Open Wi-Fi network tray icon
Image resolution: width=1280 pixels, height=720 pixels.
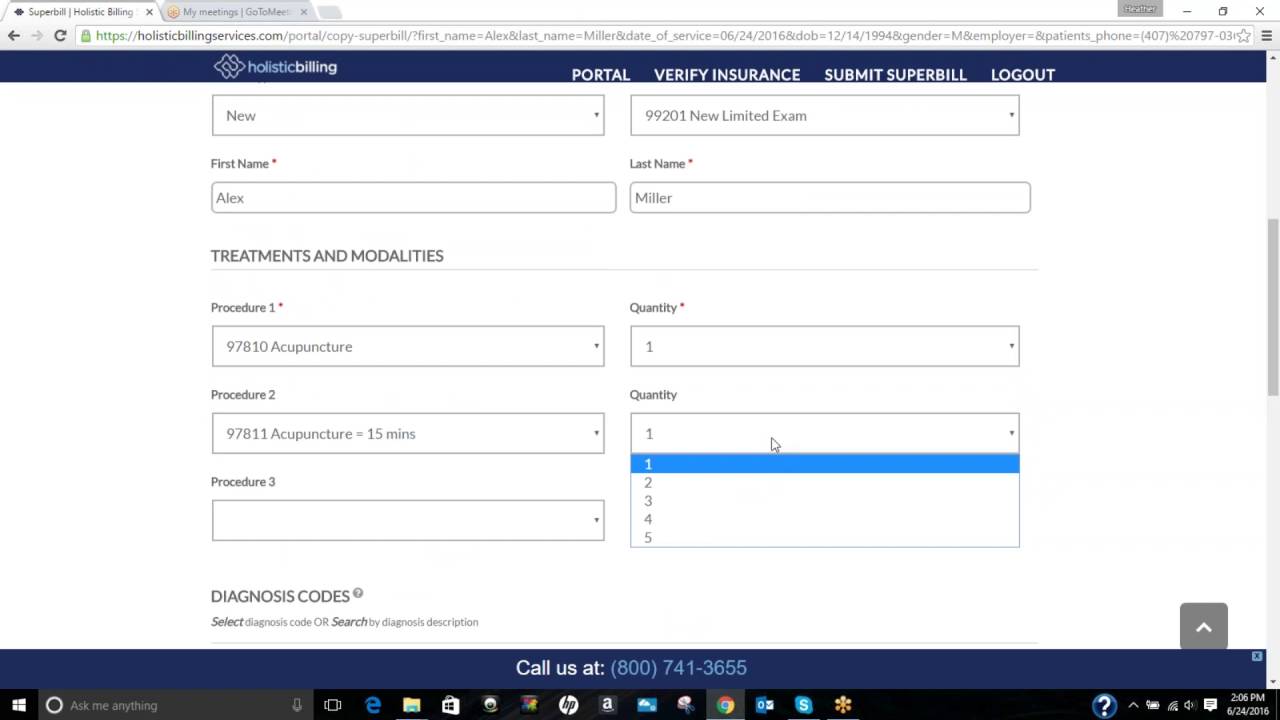1172,705
